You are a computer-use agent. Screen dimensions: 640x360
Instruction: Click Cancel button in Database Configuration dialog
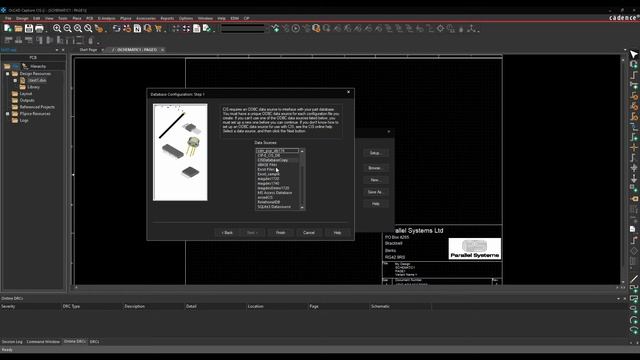(309, 233)
